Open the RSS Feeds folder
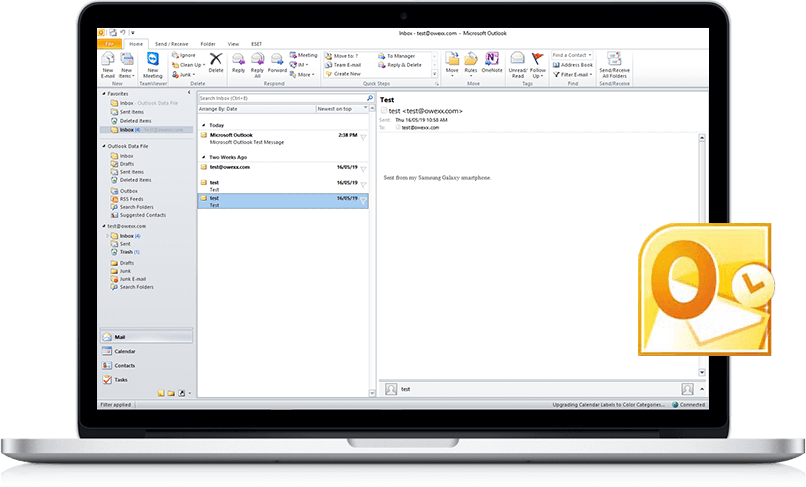The height and width of the screenshot is (487, 806). pos(127,199)
